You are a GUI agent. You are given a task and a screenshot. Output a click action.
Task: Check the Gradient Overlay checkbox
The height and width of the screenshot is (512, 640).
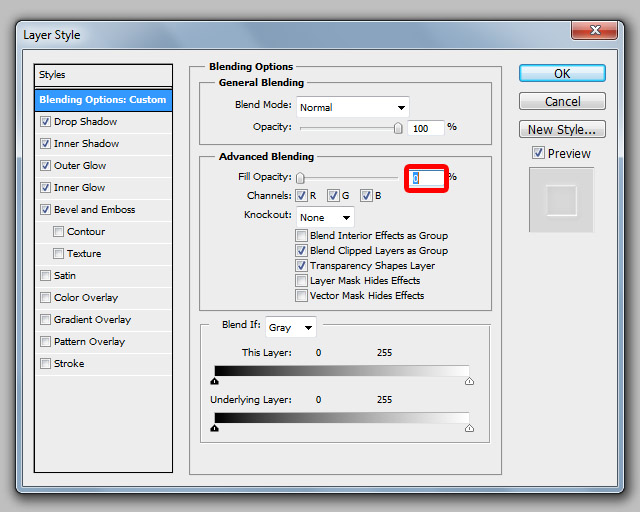pos(45,320)
